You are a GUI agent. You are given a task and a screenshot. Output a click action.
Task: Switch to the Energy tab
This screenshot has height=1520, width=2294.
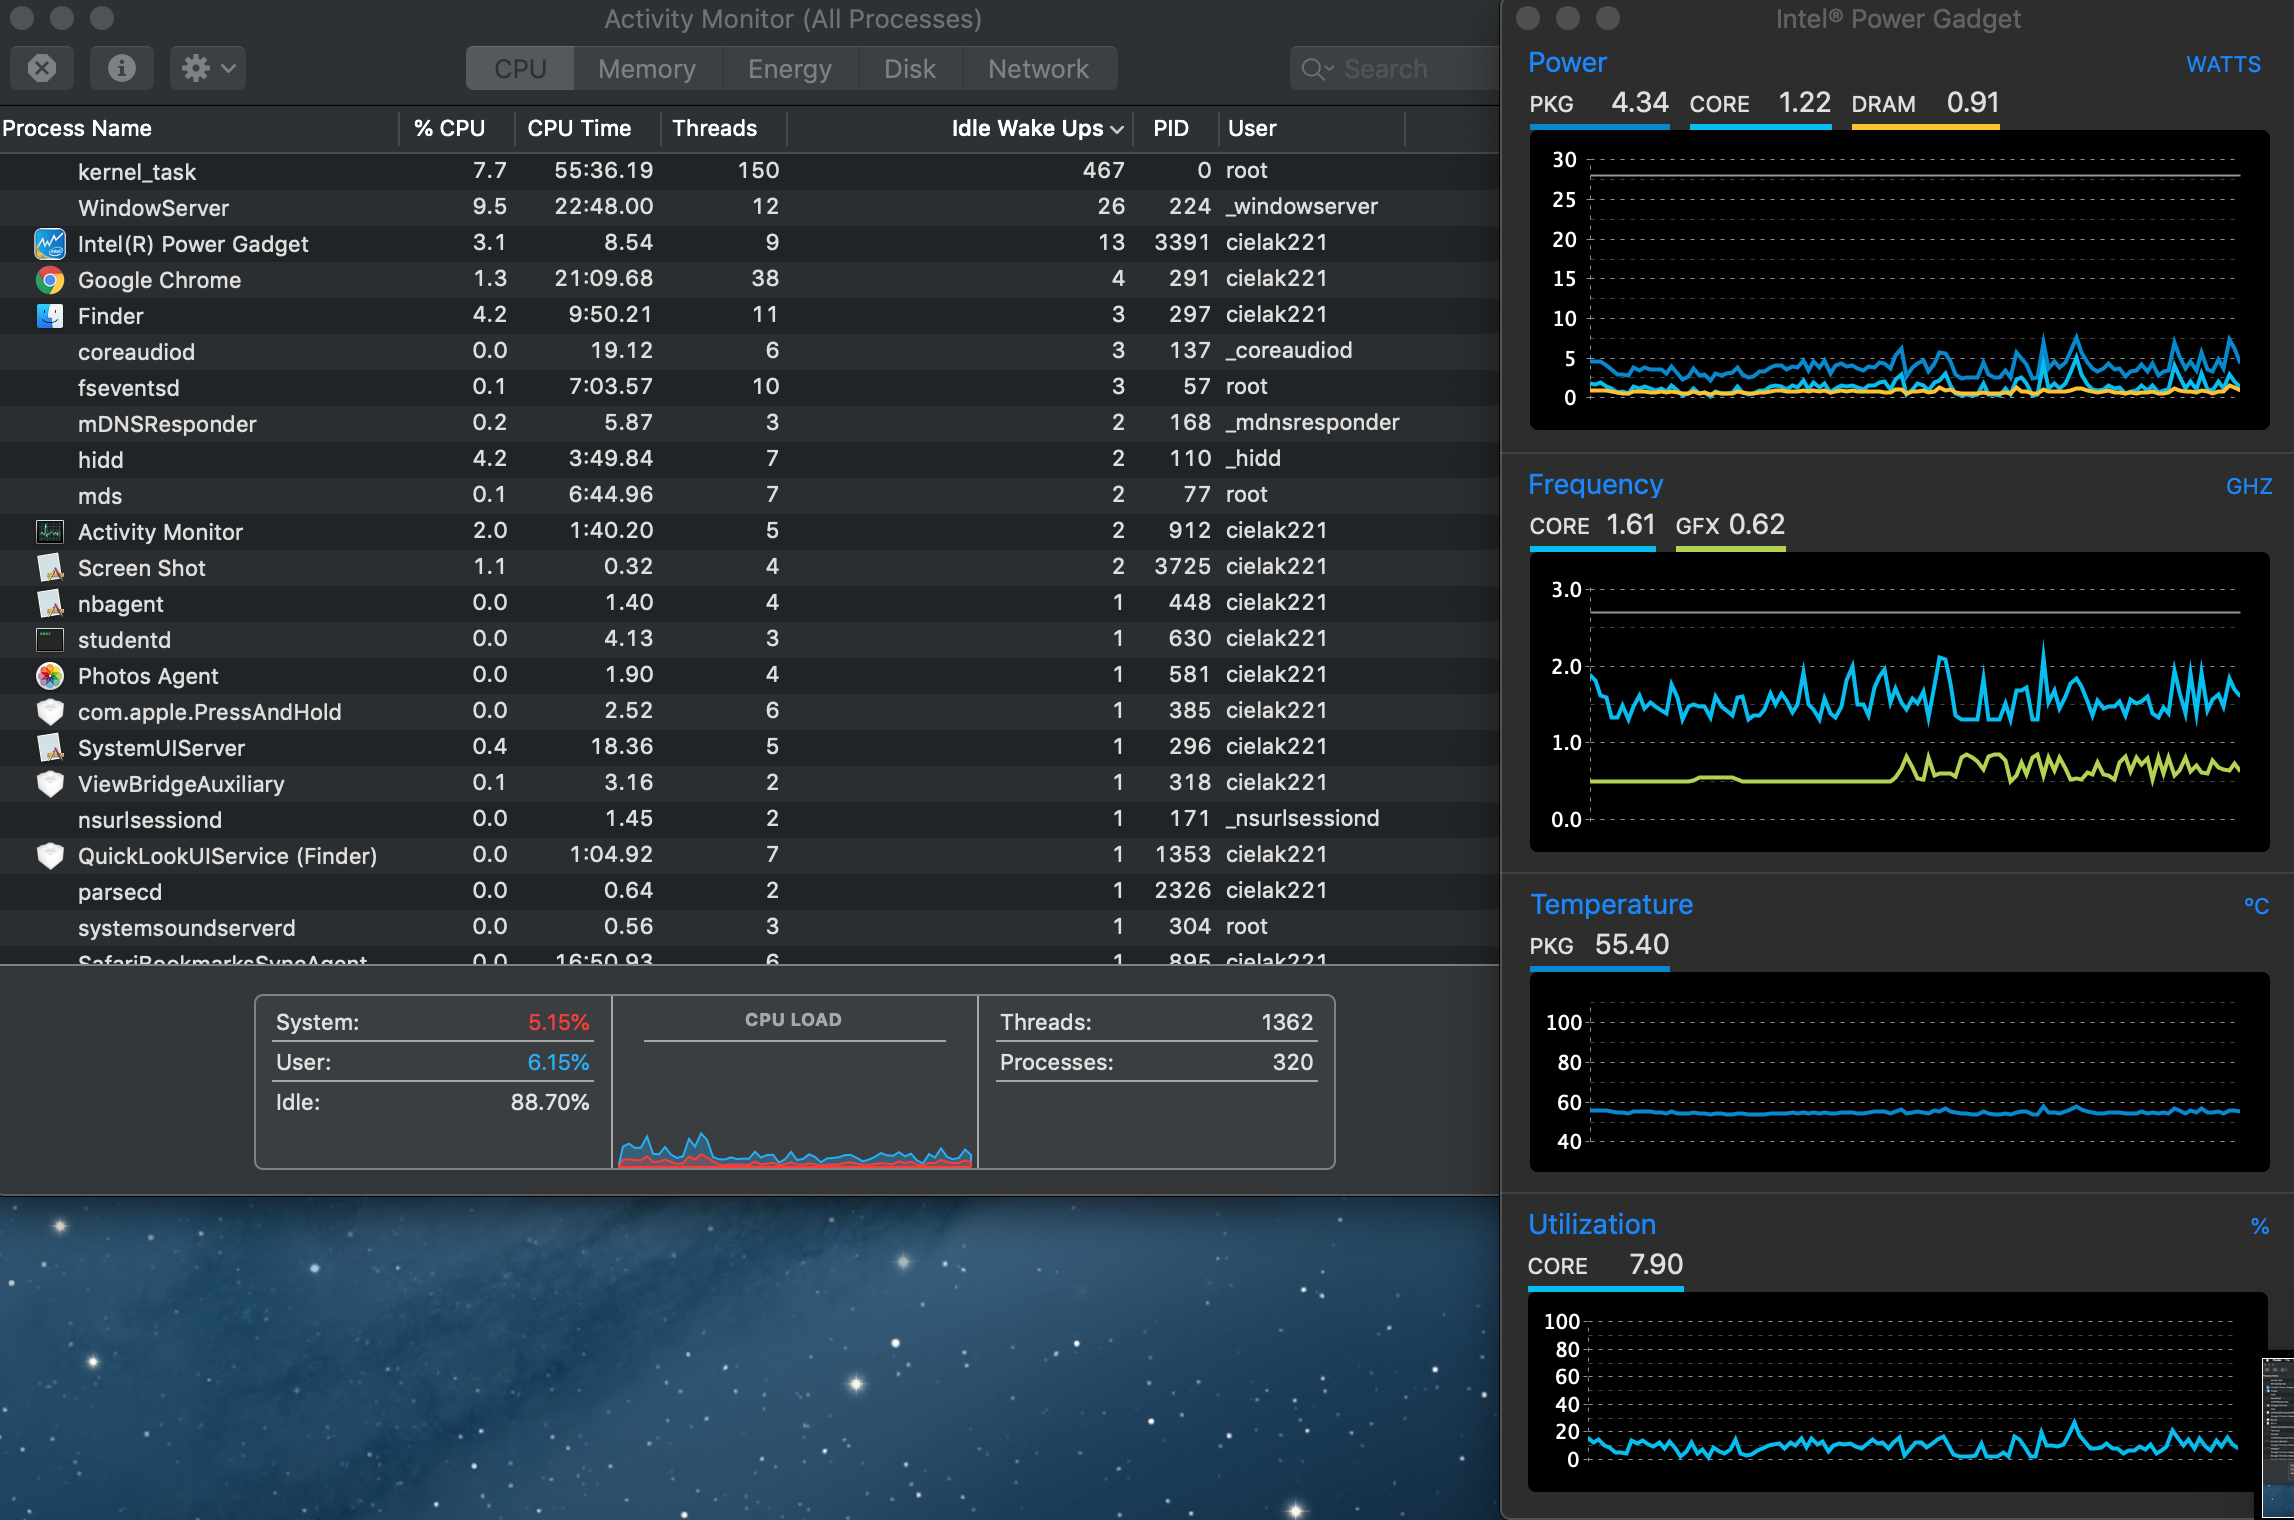[789, 68]
